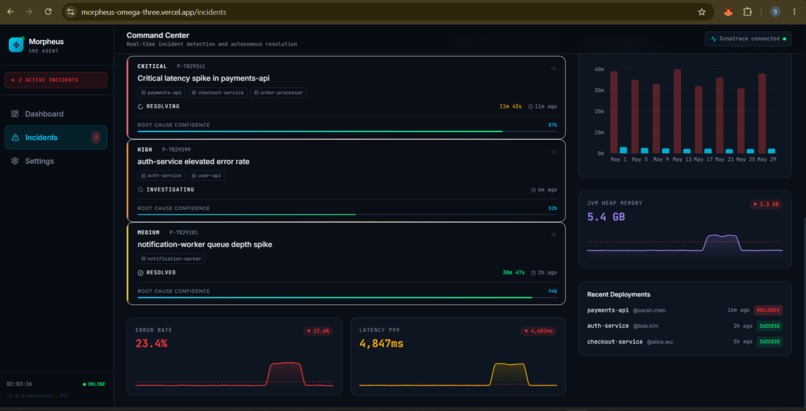Screen dimensions: 806x411
Task: Open the browser three-dot menu
Action: click(x=795, y=12)
